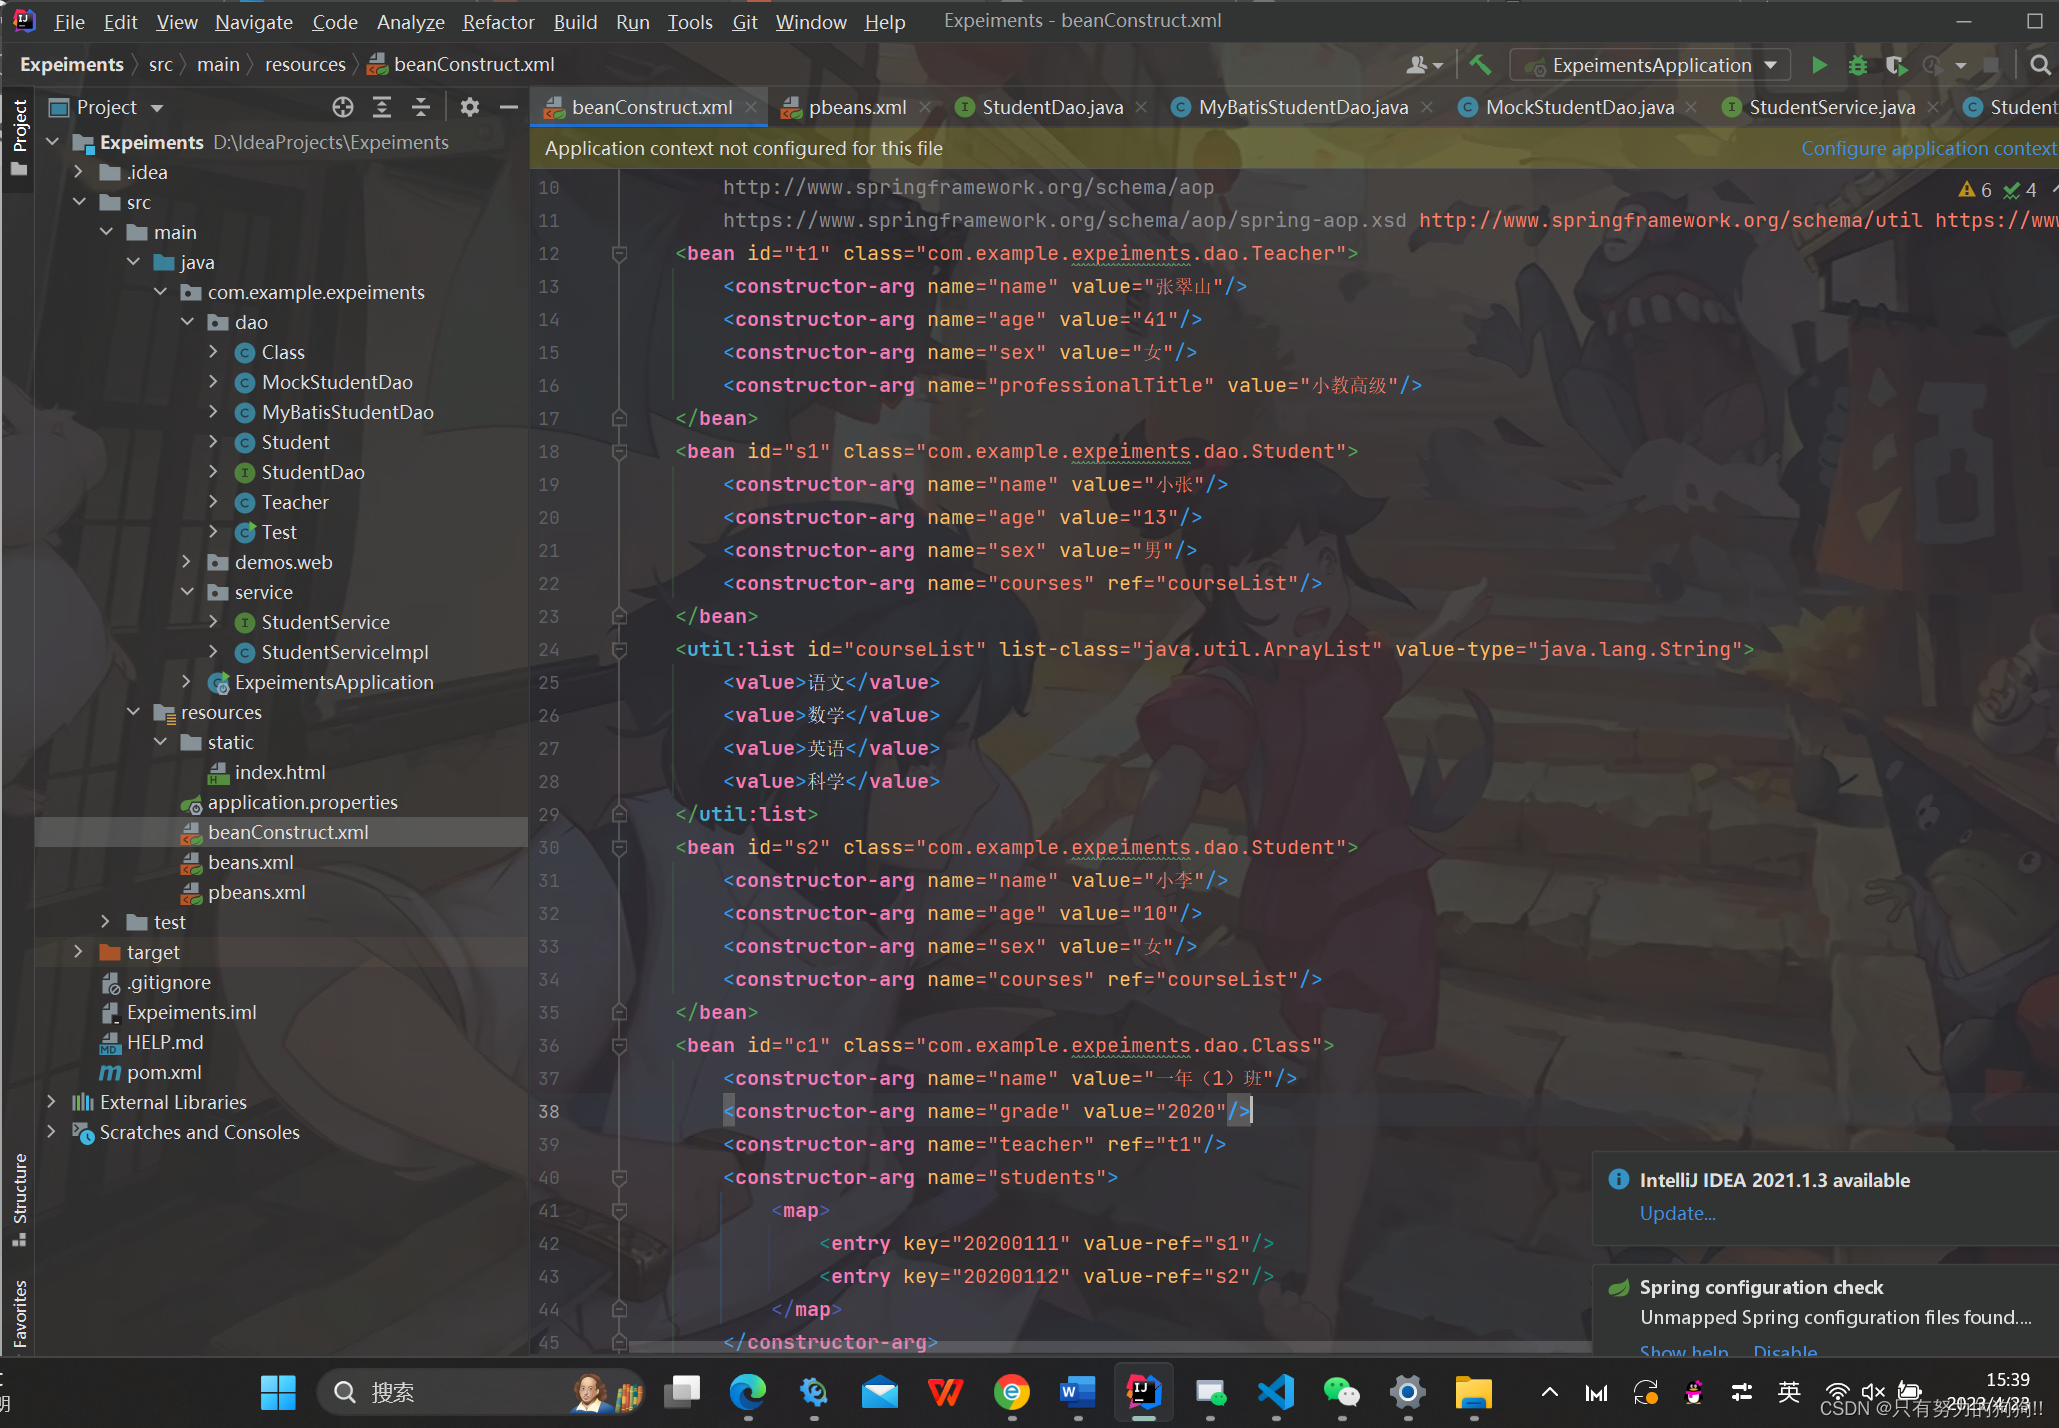2059x1428 pixels.
Task: Collapse the service package
Action: (x=187, y=592)
